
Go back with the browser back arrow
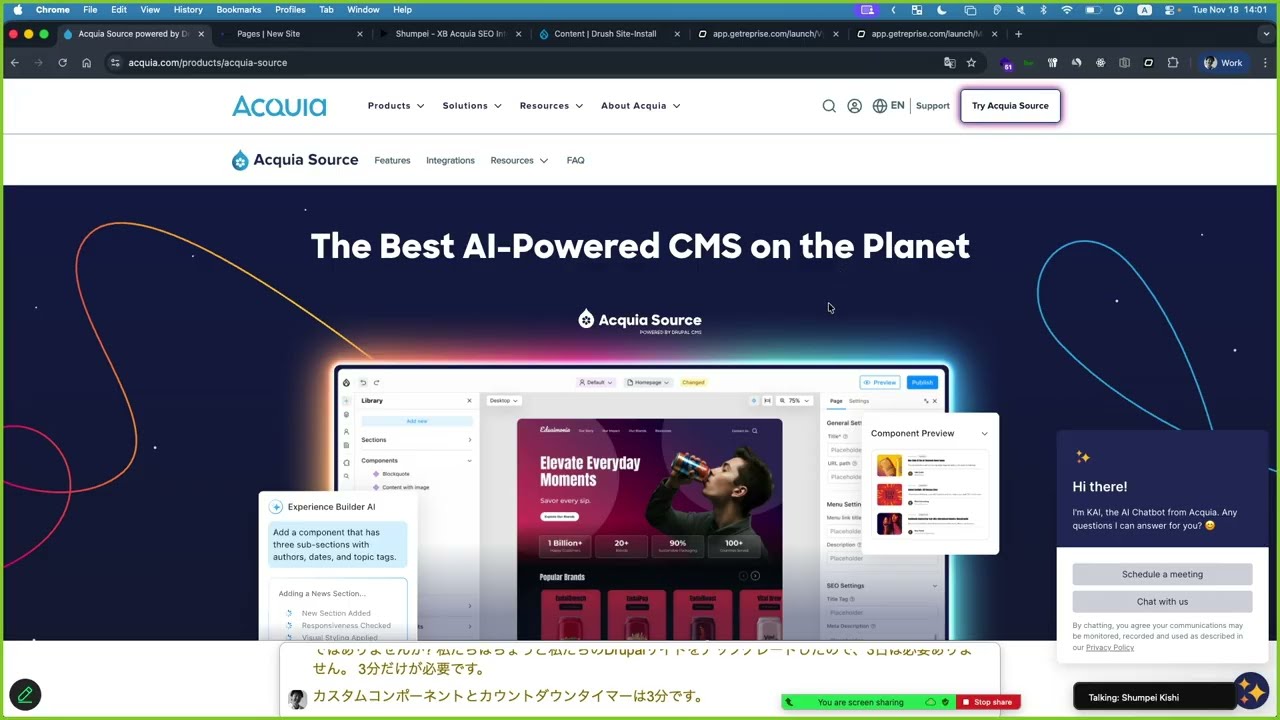tap(14, 62)
